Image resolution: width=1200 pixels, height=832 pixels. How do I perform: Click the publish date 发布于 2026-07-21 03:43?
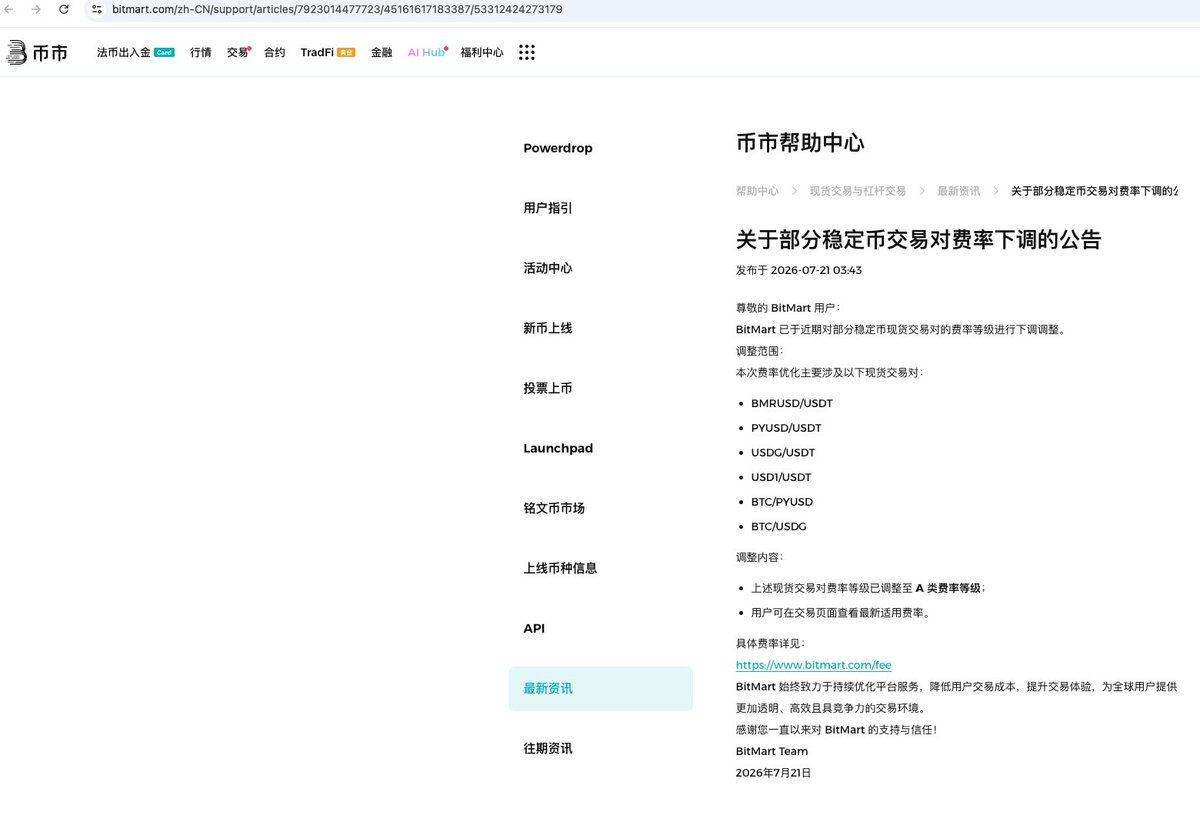coord(799,270)
